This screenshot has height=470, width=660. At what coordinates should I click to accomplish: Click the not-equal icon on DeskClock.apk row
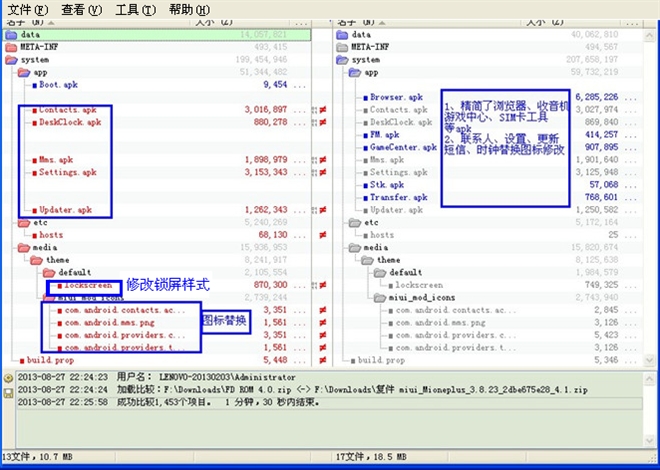322,122
